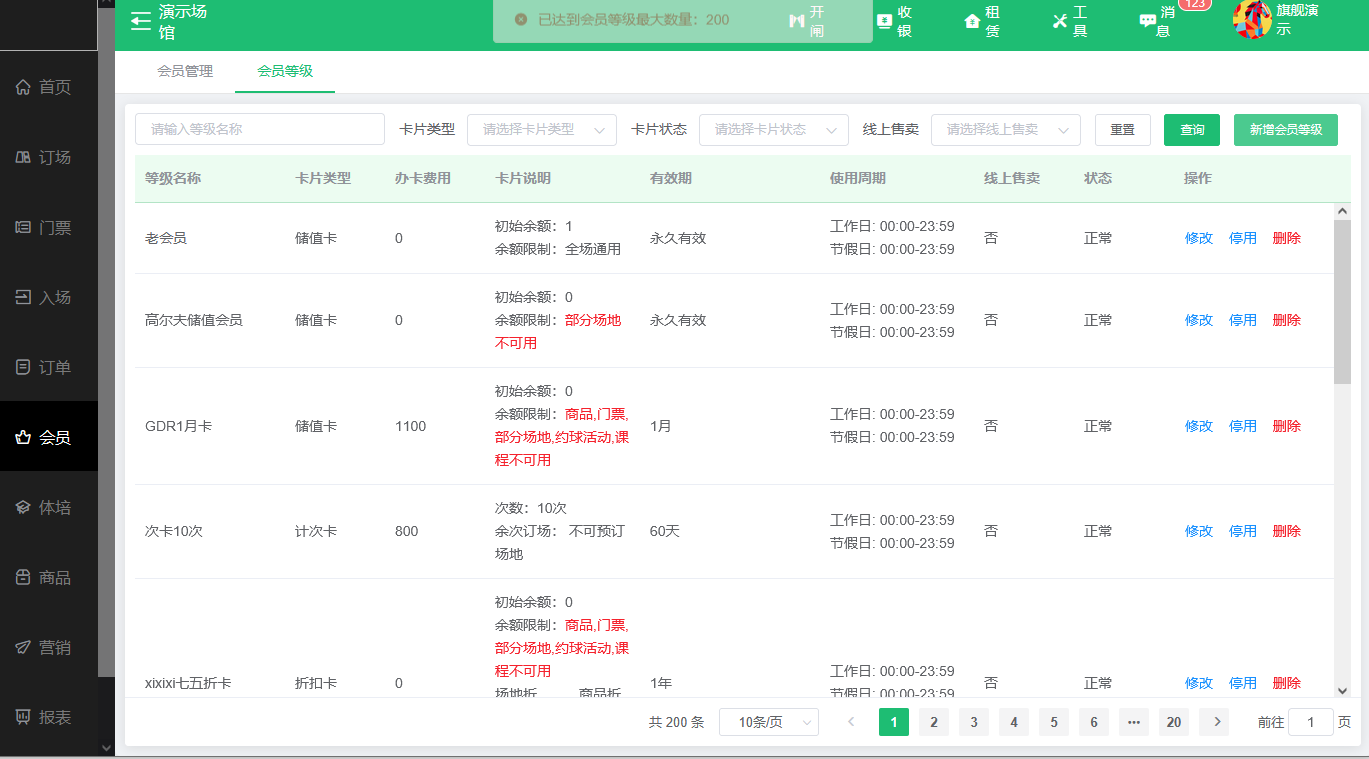Click the 订场 booking icon in sidebar
This screenshot has width=1369, height=759.
[x=24, y=157]
